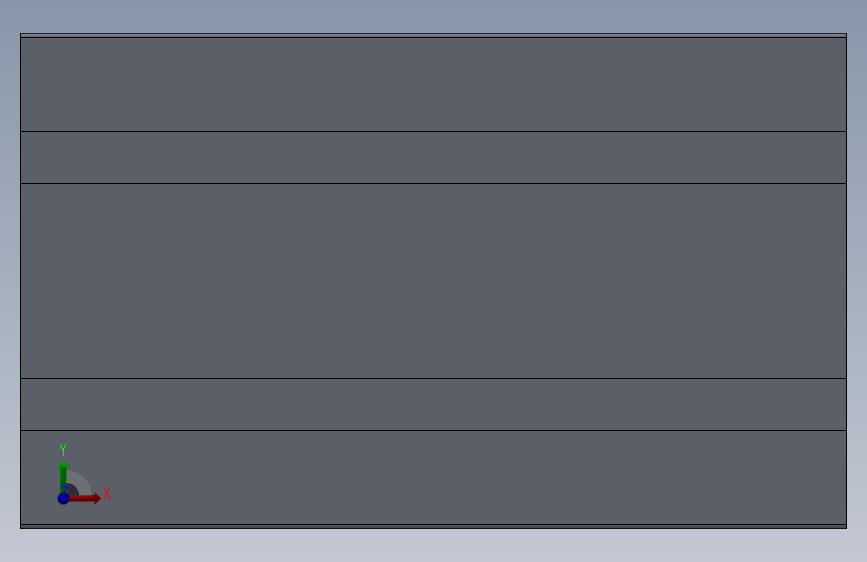
Task: Select the left vertical edge of the model
Action: tap(20, 280)
